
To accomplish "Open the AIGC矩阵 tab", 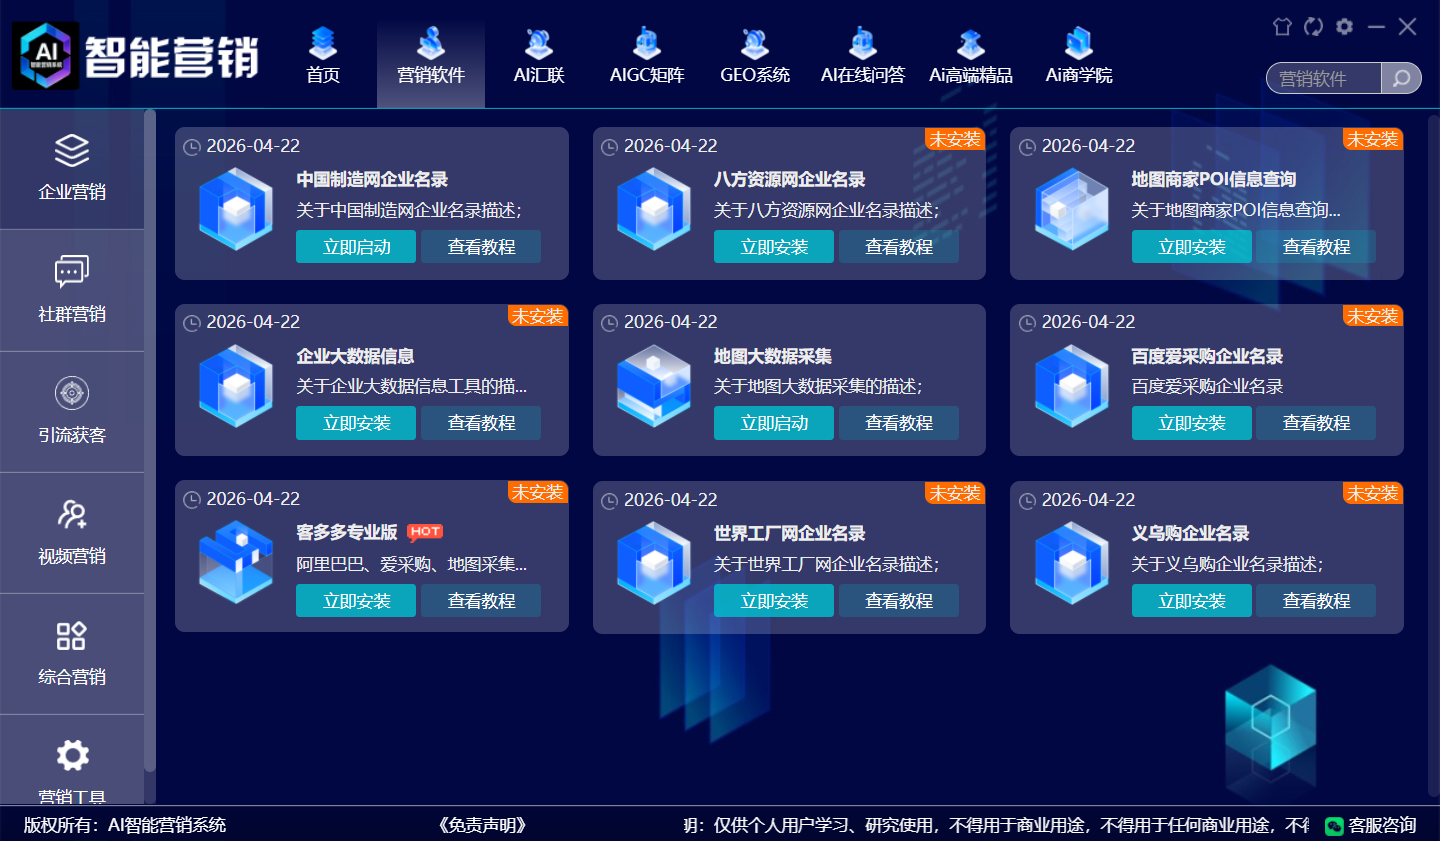I will [647, 56].
